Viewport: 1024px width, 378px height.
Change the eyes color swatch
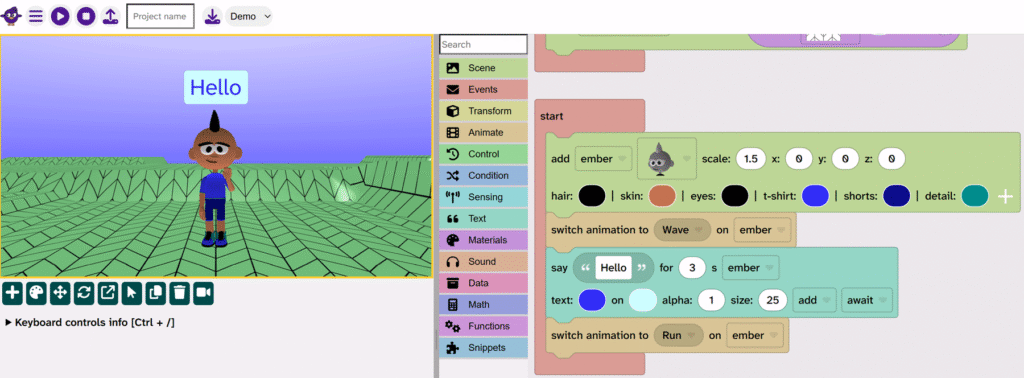(x=735, y=196)
